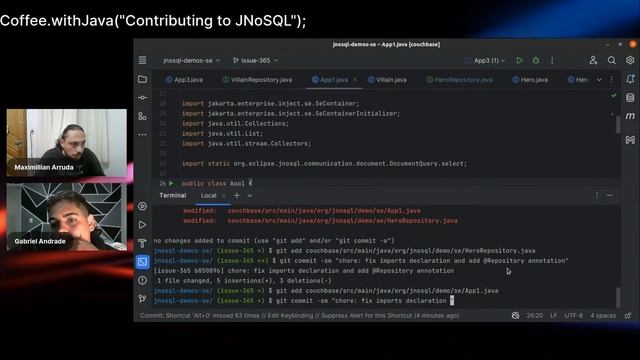Open the tool window below Maven

coord(630,140)
